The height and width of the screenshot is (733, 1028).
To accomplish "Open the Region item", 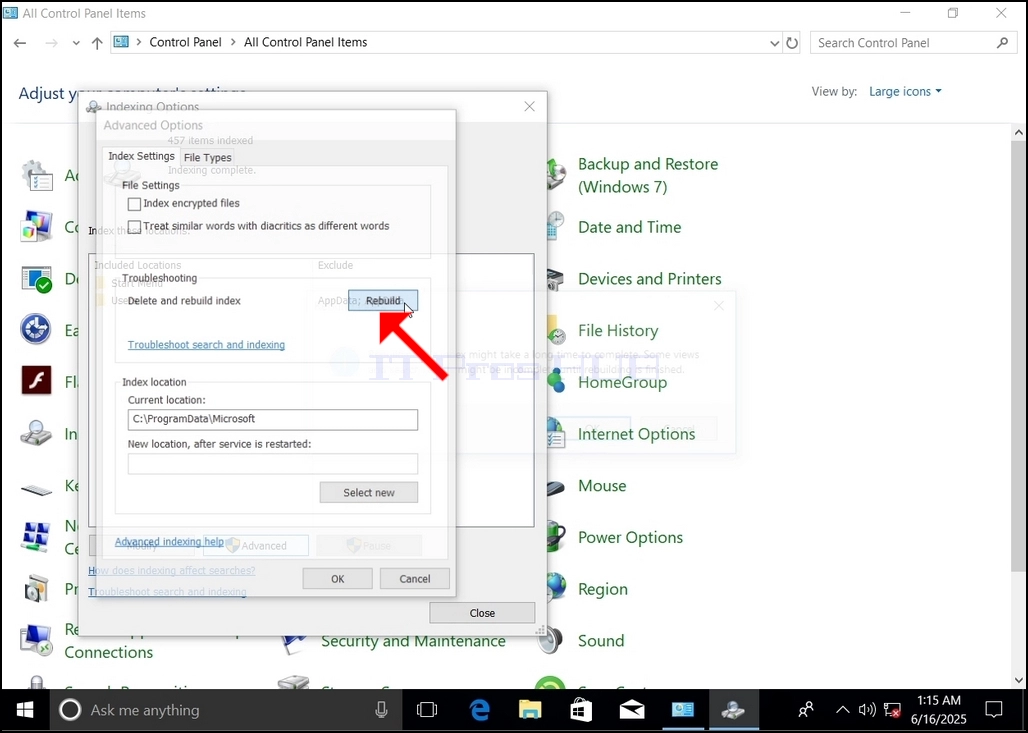I will tap(602, 589).
